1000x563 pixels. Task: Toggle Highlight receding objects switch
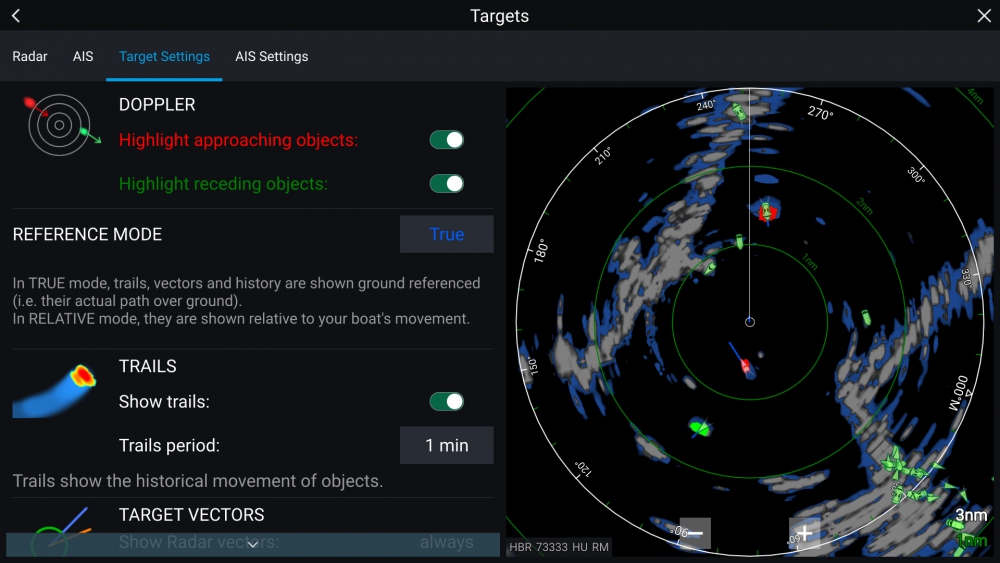click(446, 184)
